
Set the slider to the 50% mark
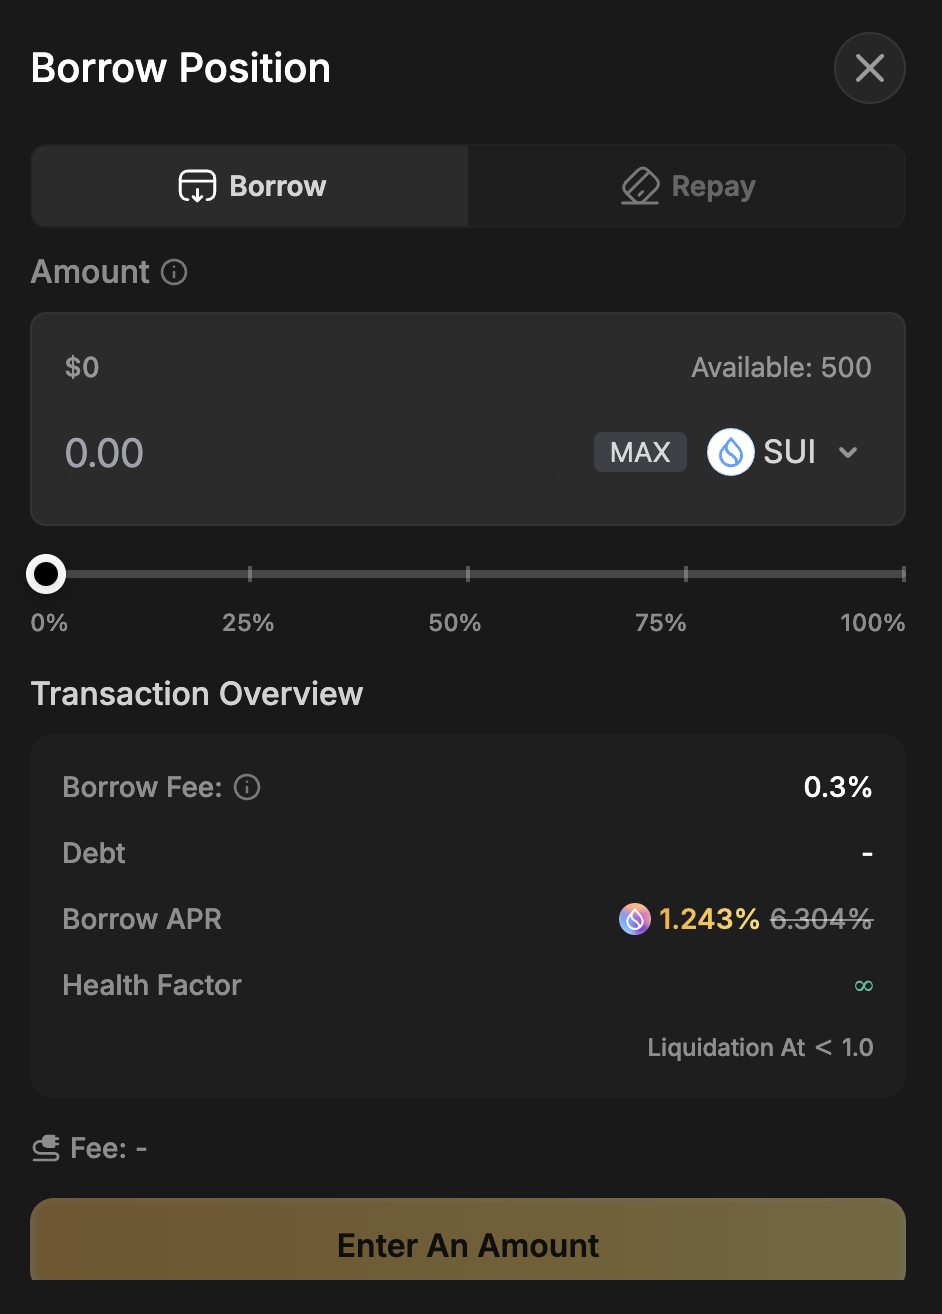(468, 574)
